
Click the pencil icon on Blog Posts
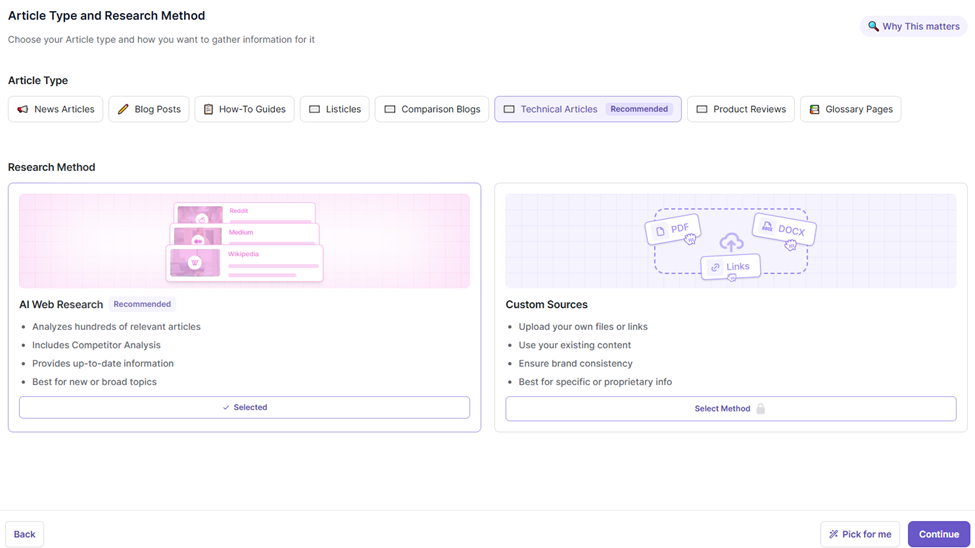pyautogui.click(x=123, y=109)
